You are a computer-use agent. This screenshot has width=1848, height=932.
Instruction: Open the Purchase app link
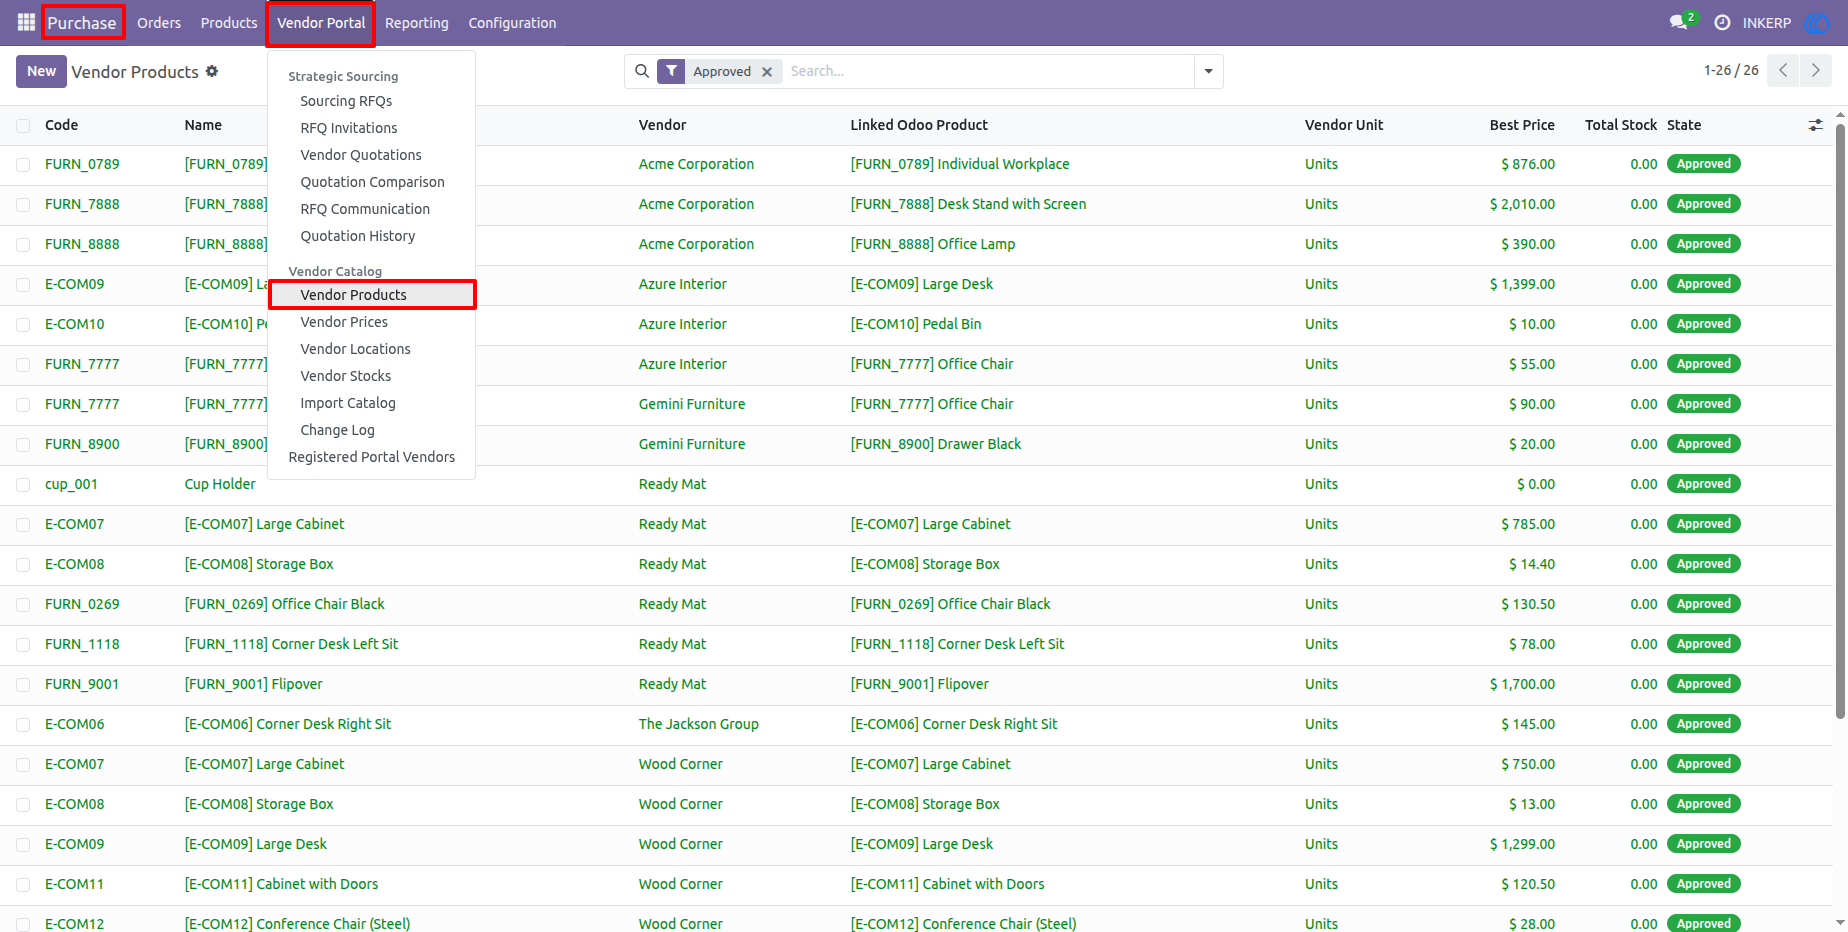(x=82, y=22)
